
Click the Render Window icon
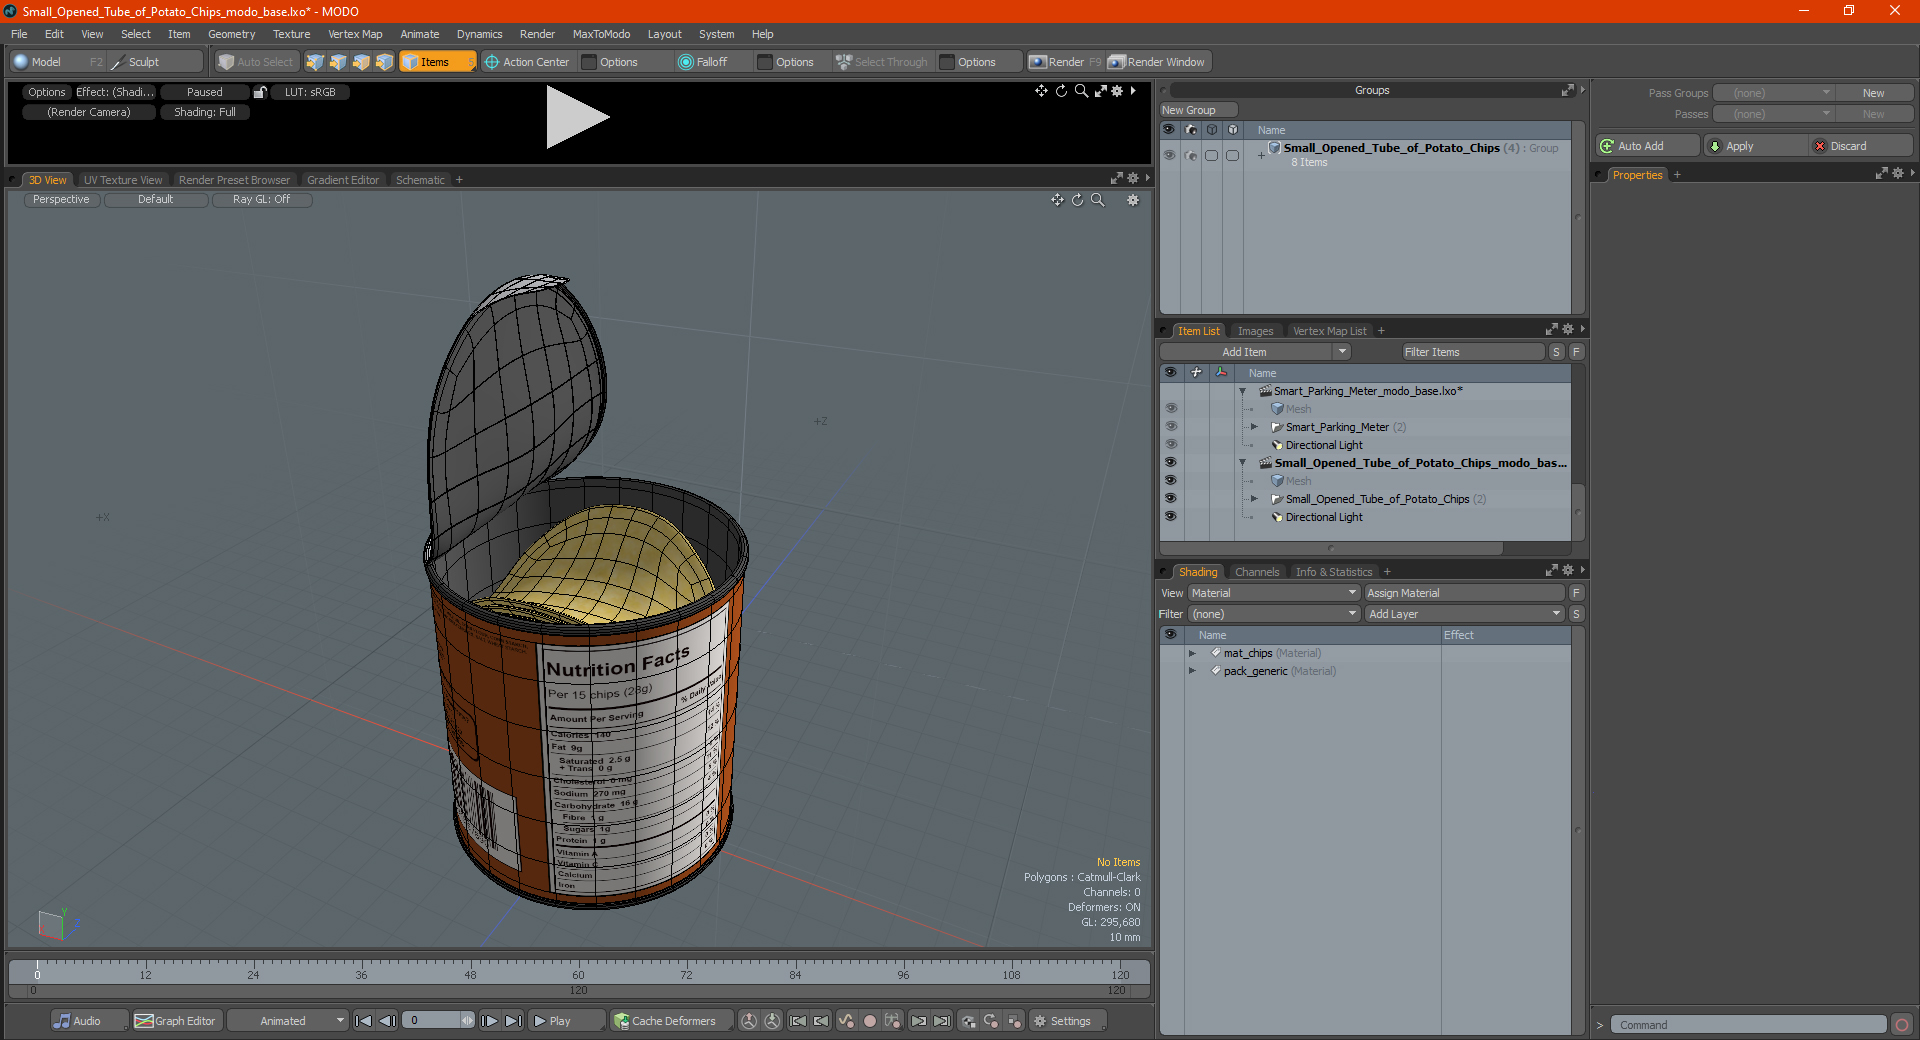(x=1117, y=62)
